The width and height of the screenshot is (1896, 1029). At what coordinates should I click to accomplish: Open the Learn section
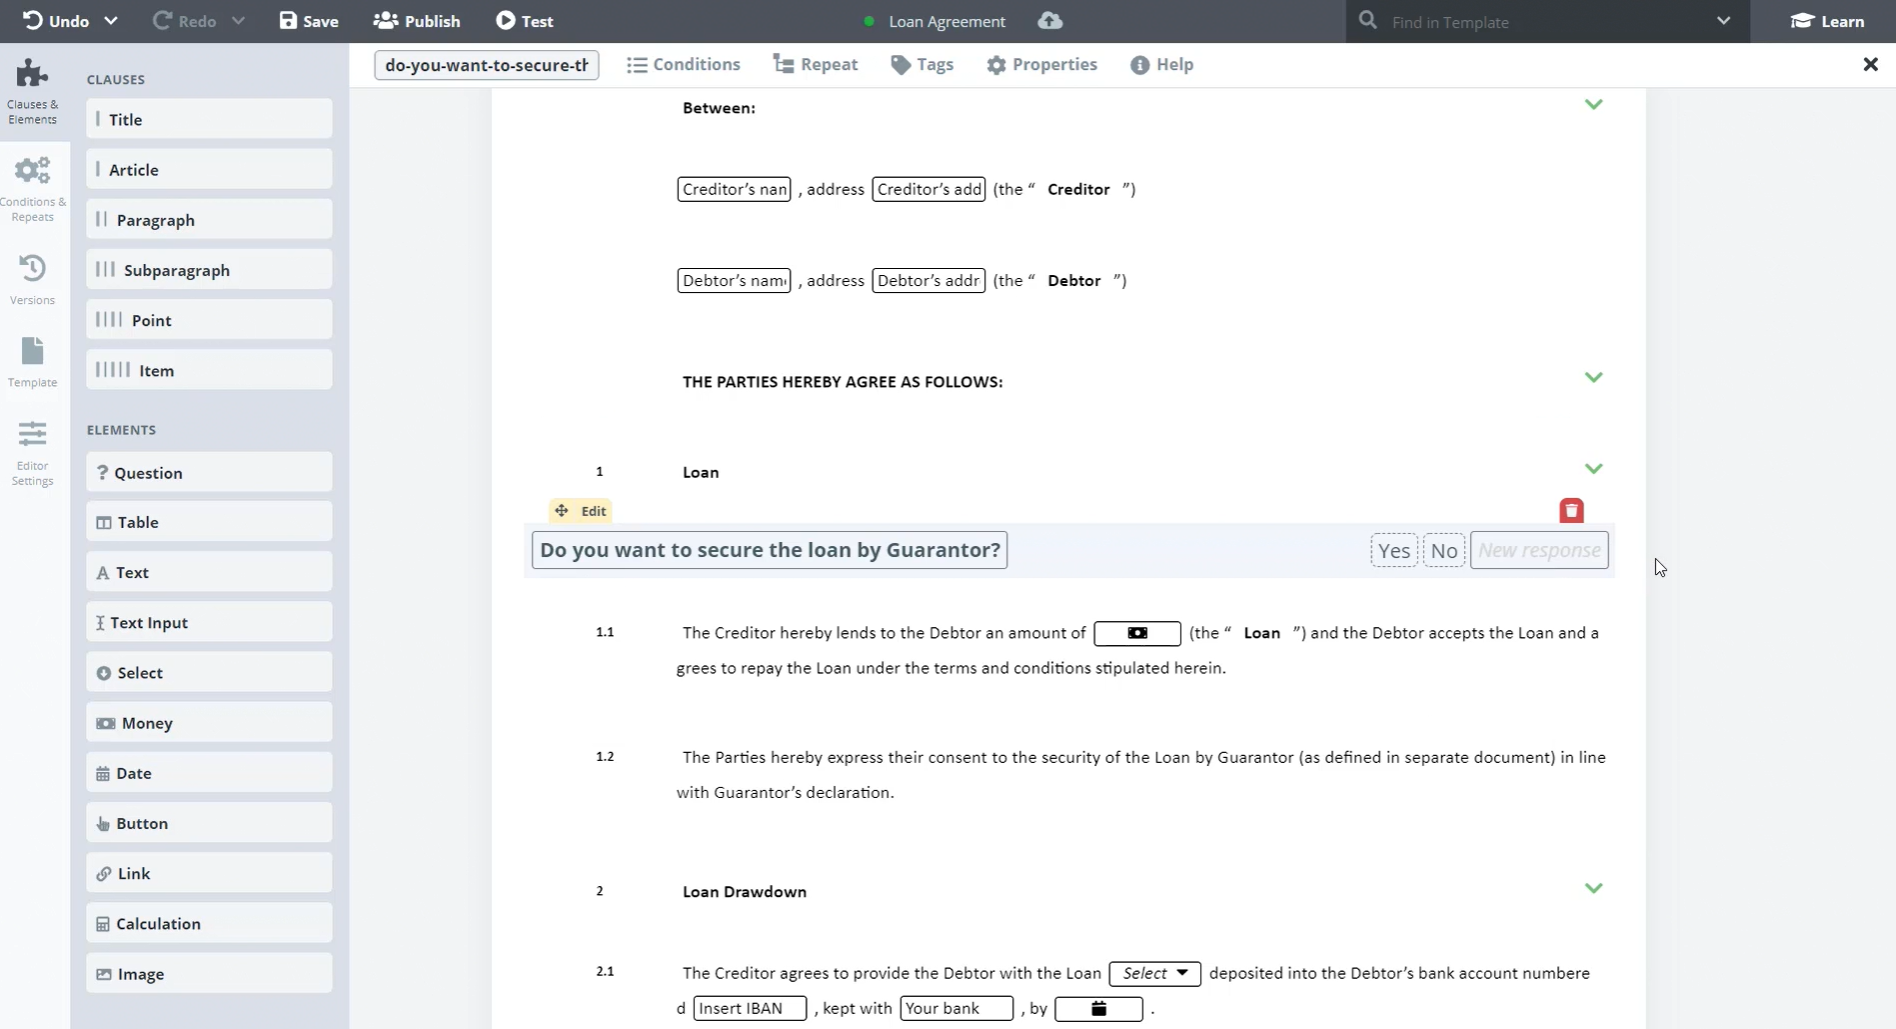click(1827, 21)
